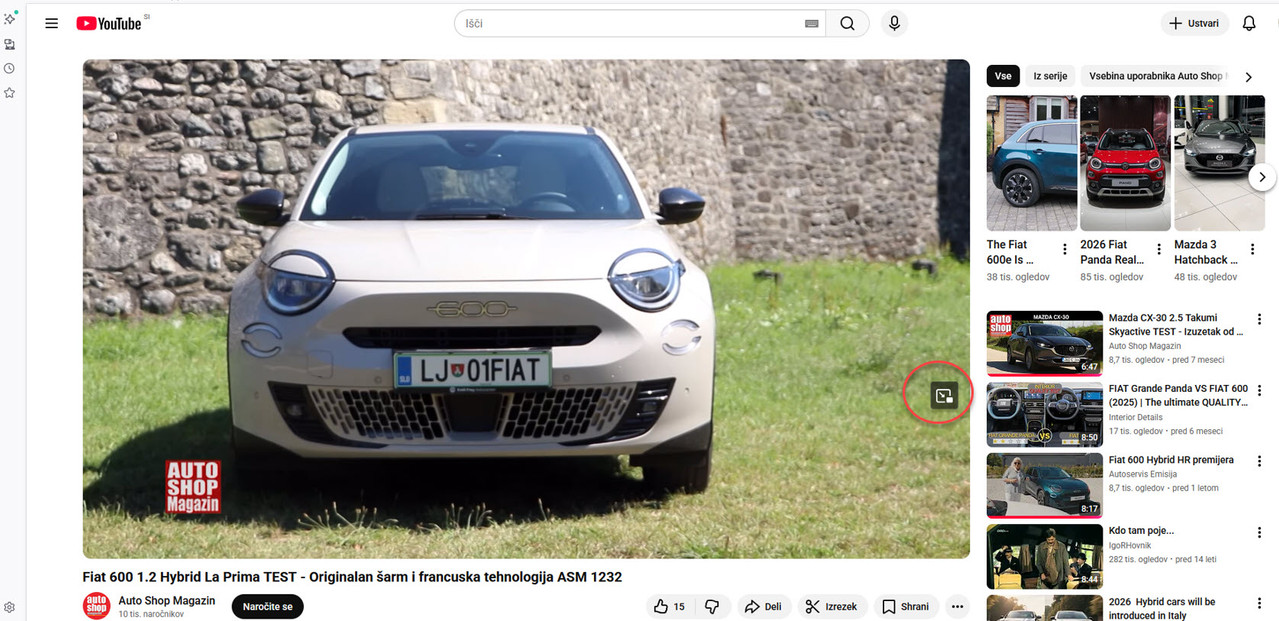Open options for 2026 Hybrid cars video
This screenshot has height=621, width=1279.
1259,604
